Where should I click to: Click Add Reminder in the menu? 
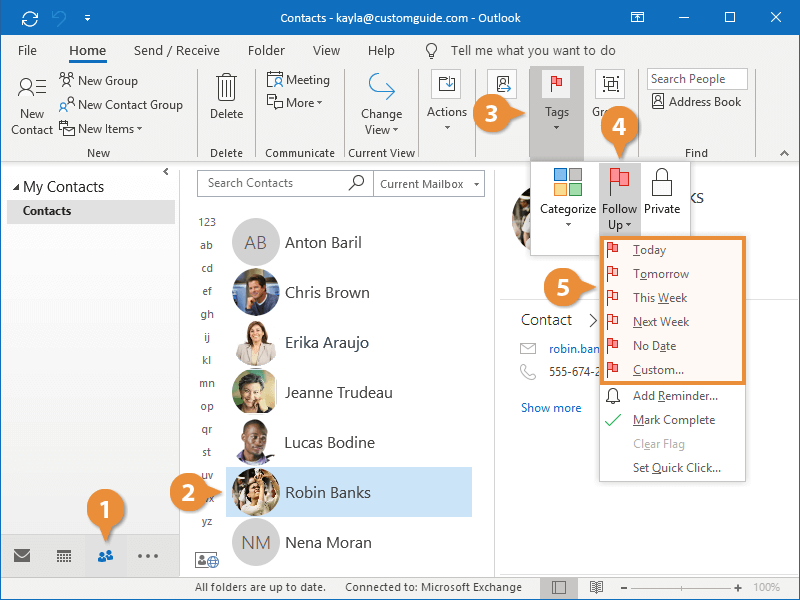[x=672, y=396]
